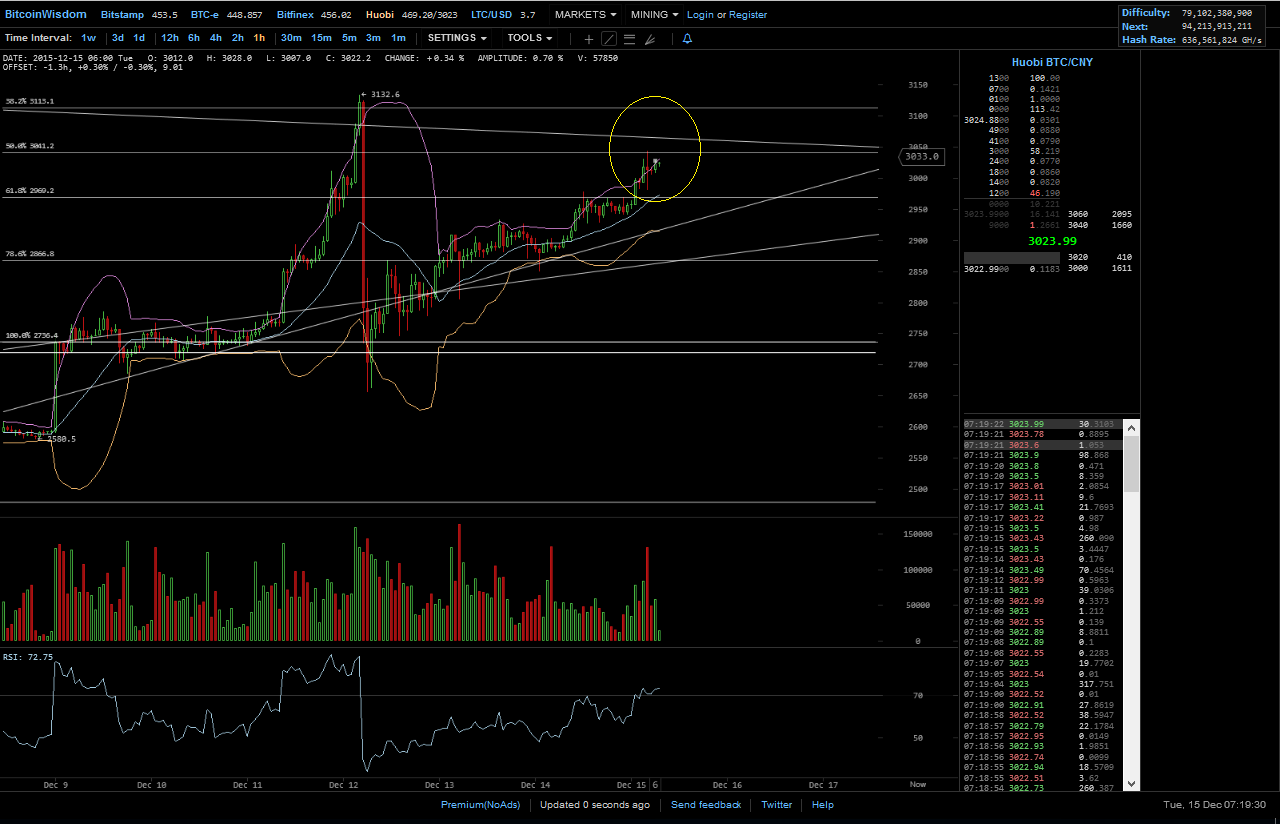Click the 3024.8800 ask order row
This screenshot has width=1280, height=824.
(x=1011, y=120)
